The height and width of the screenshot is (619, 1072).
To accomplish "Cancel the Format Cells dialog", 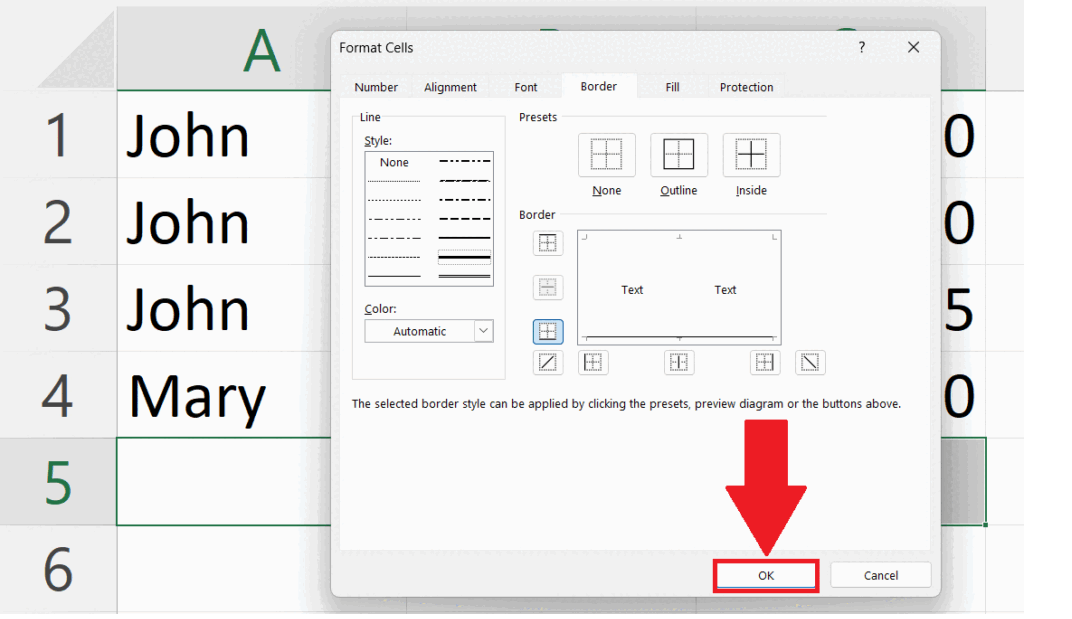I will click(881, 575).
